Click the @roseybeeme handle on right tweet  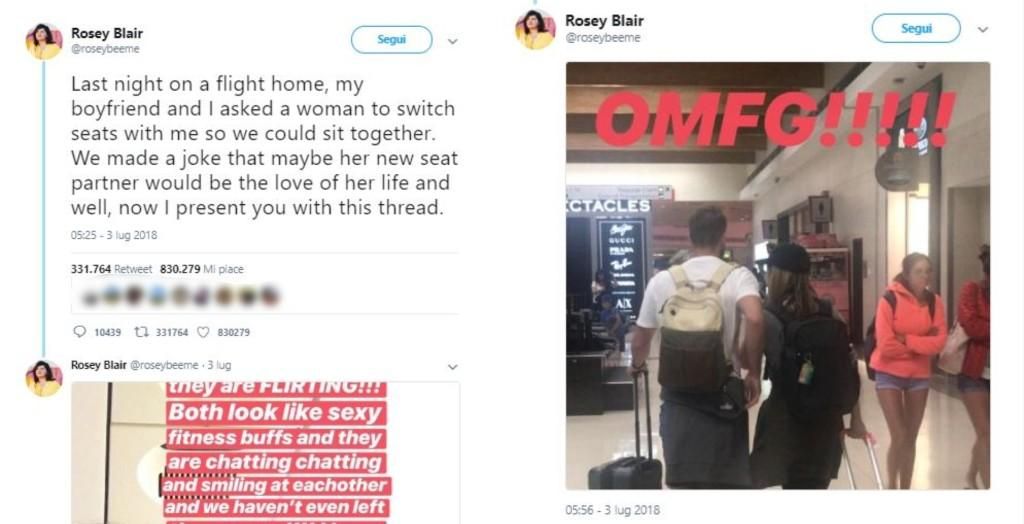point(603,38)
